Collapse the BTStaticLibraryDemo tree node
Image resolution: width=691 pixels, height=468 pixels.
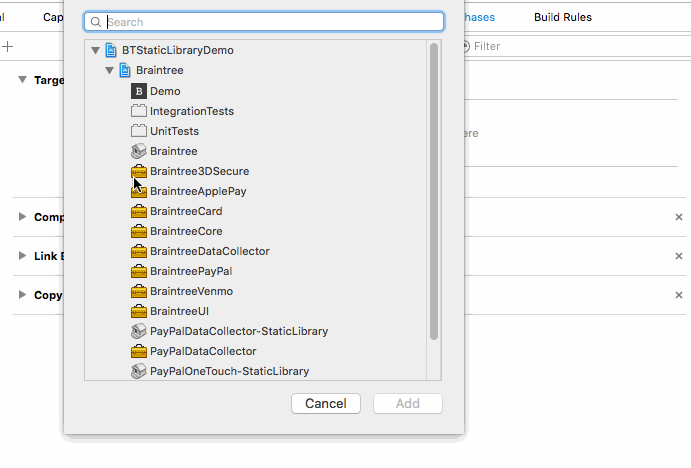[x=95, y=50]
